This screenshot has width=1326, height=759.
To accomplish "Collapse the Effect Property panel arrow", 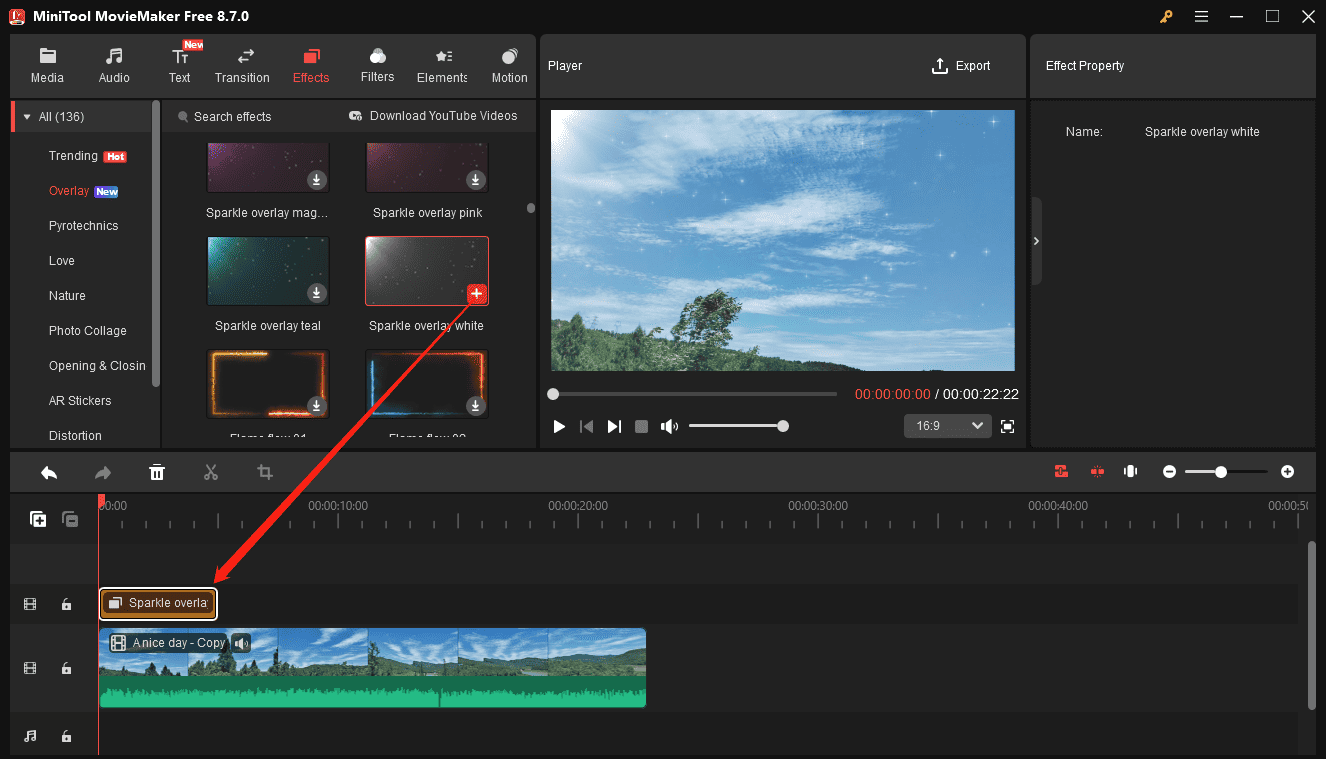I will click(1036, 241).
